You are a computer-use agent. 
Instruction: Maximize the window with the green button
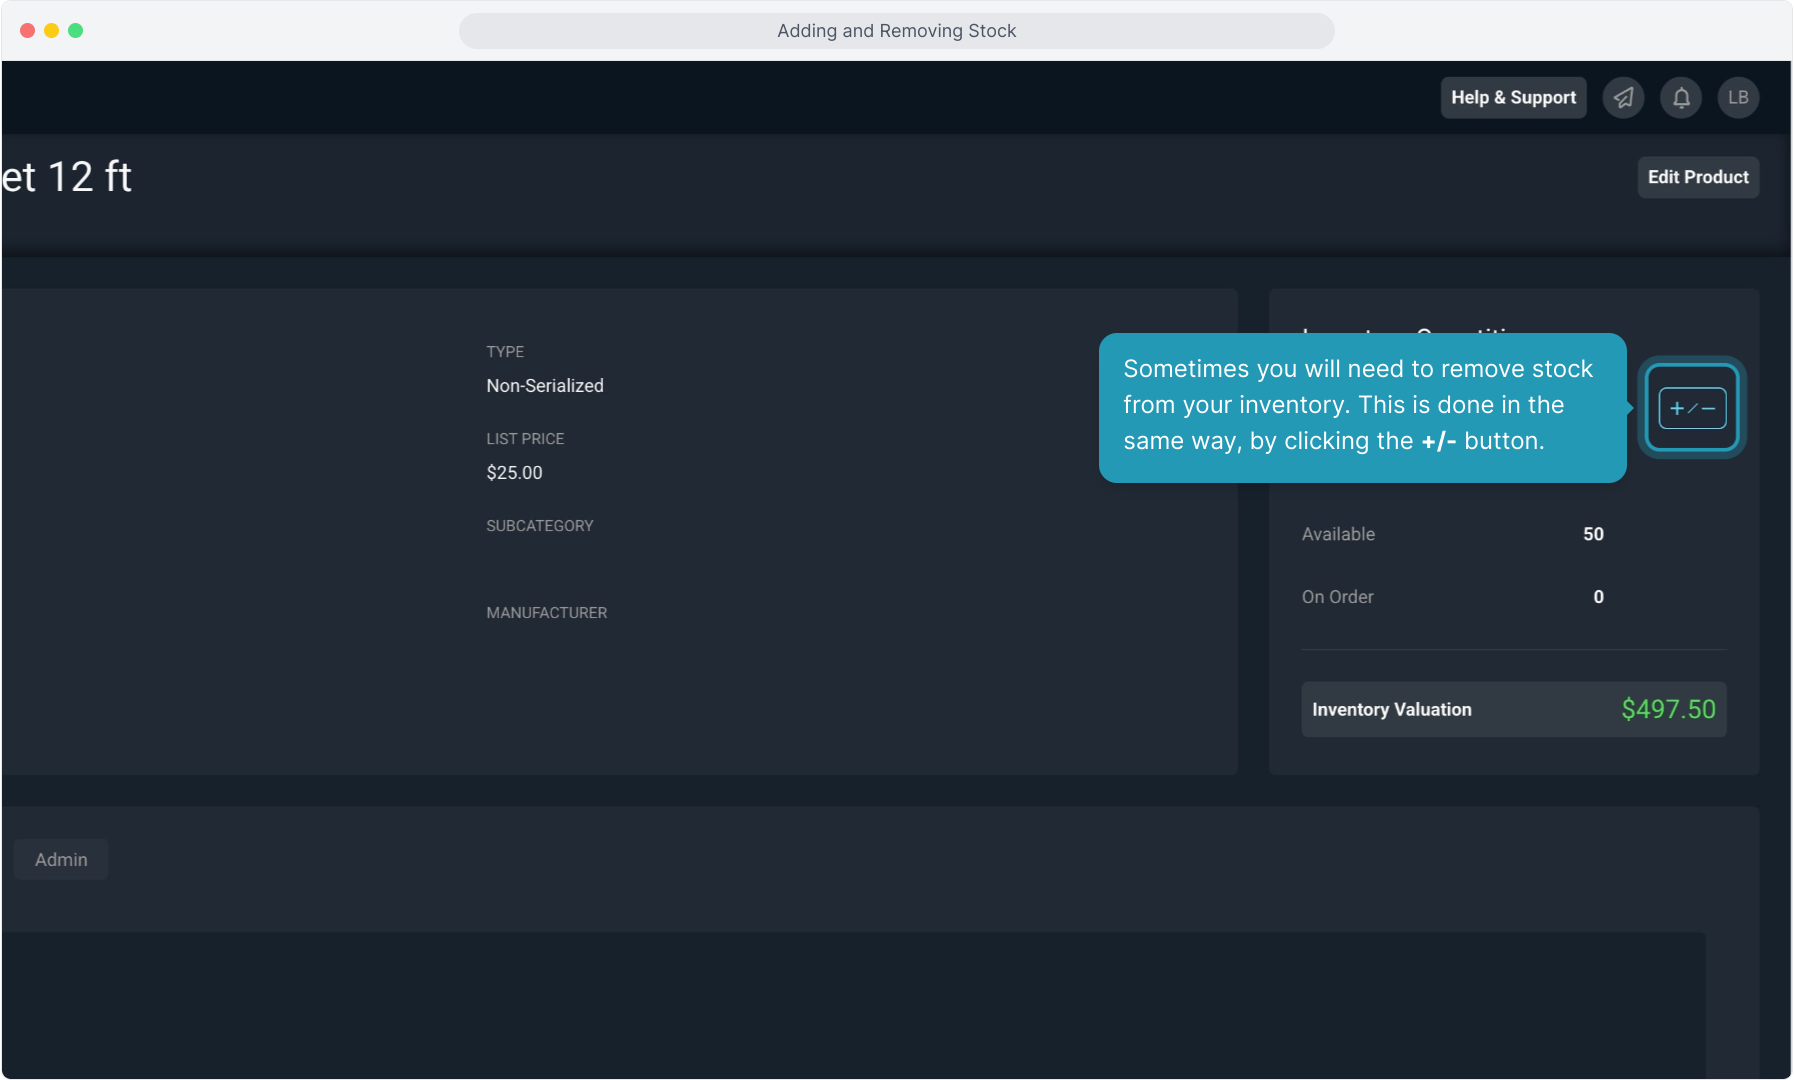(x=76, y=31)
